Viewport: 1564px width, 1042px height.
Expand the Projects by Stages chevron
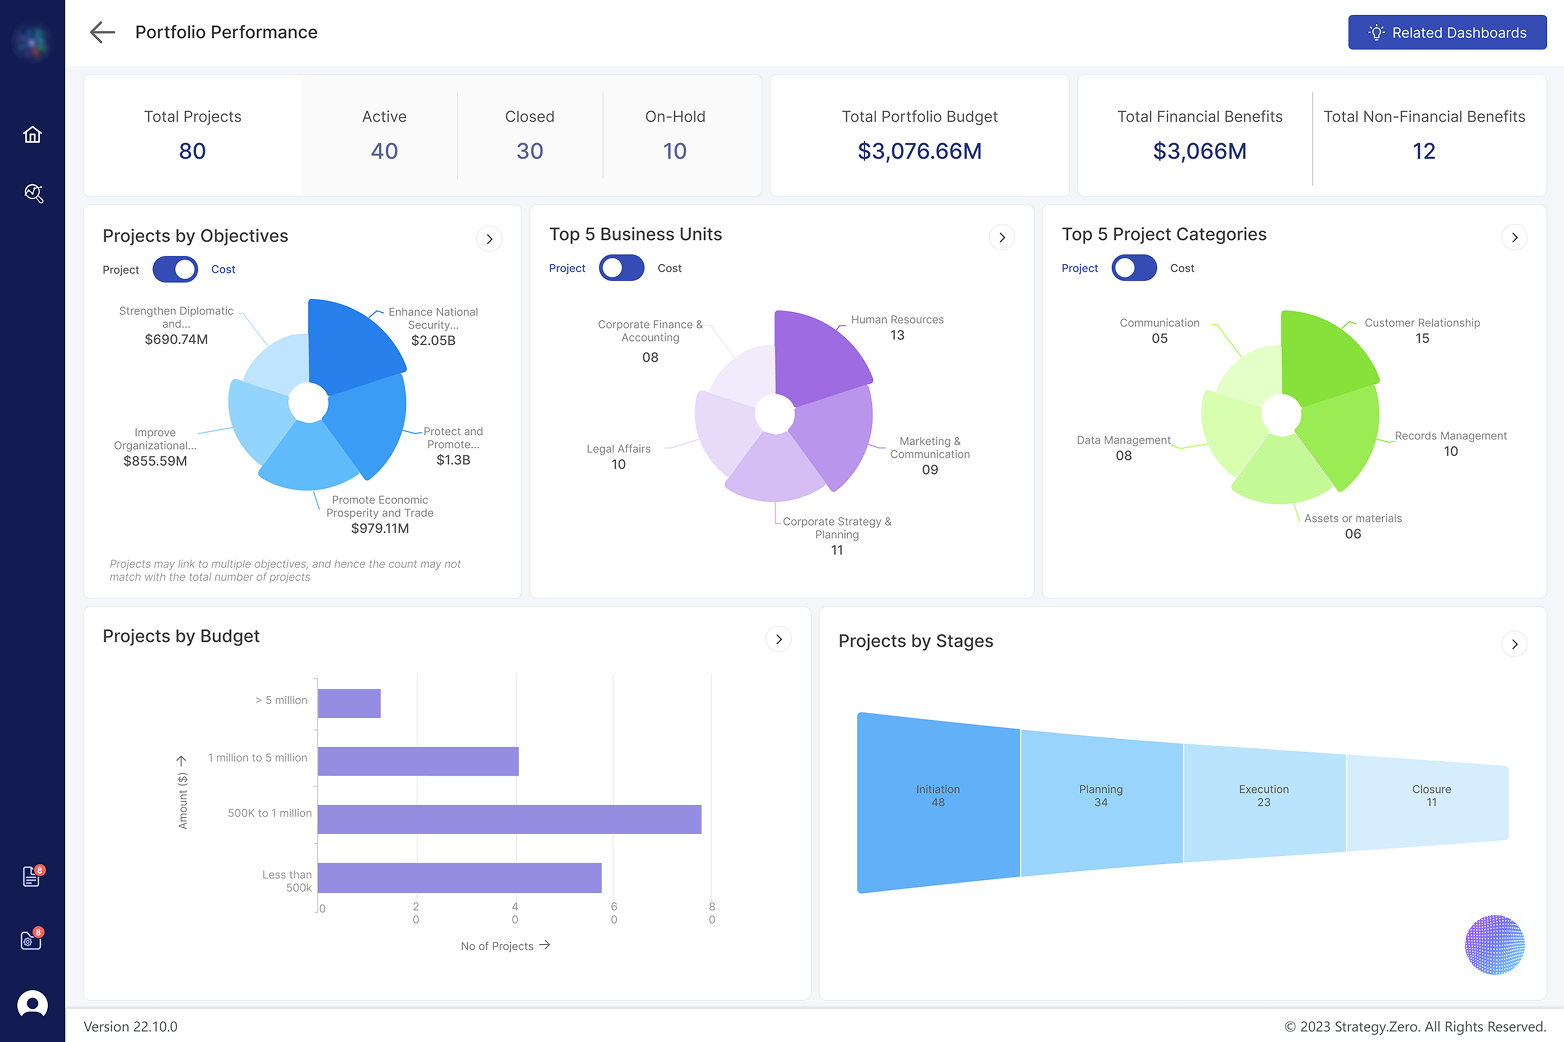tap(1514, 644)
